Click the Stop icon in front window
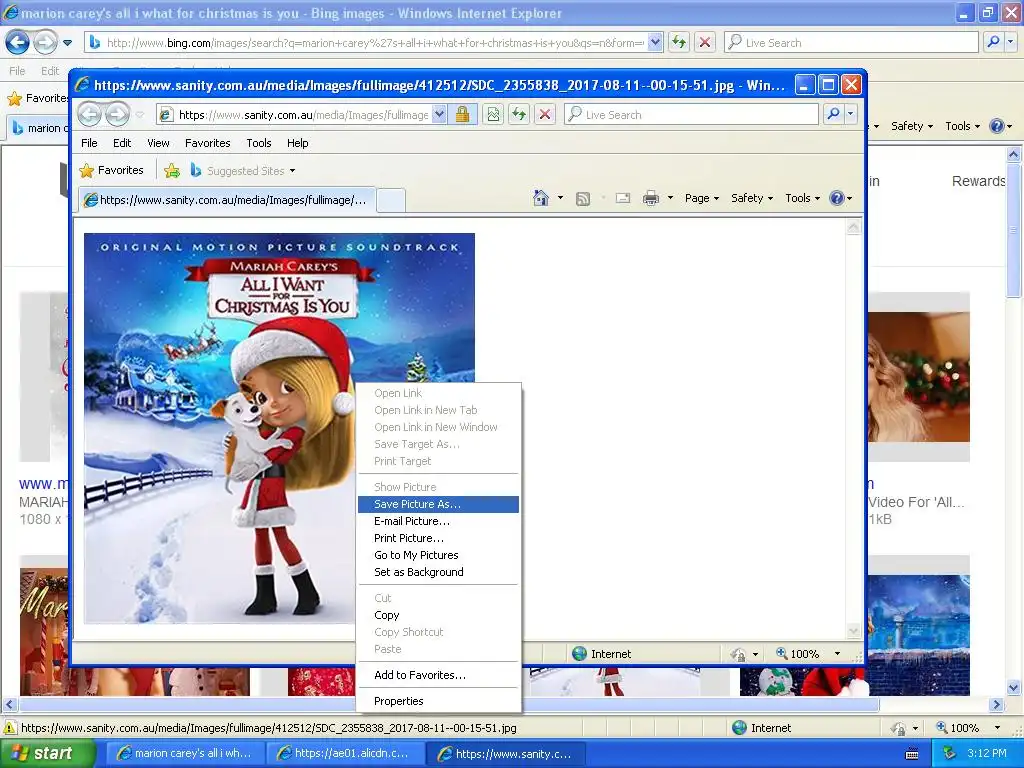The image size is (1024, 768). [x=545, y=115]
